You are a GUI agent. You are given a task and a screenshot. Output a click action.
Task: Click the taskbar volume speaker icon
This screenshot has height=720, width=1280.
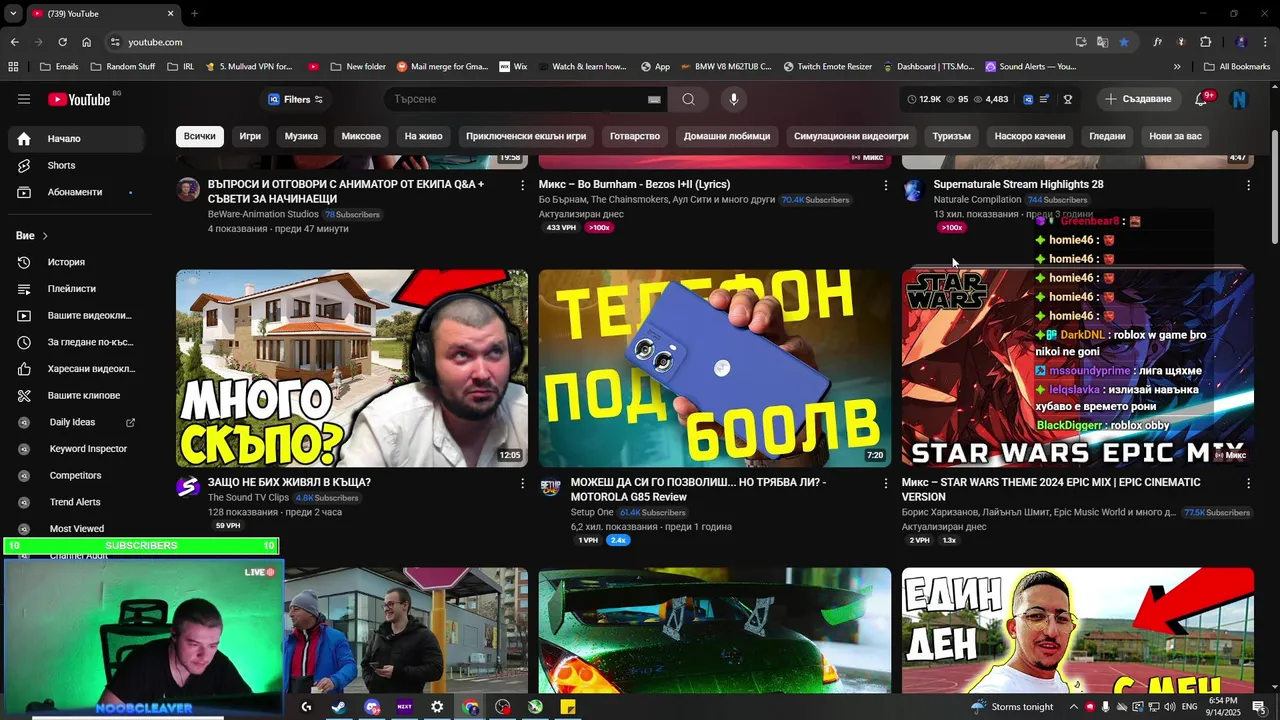1168,707
